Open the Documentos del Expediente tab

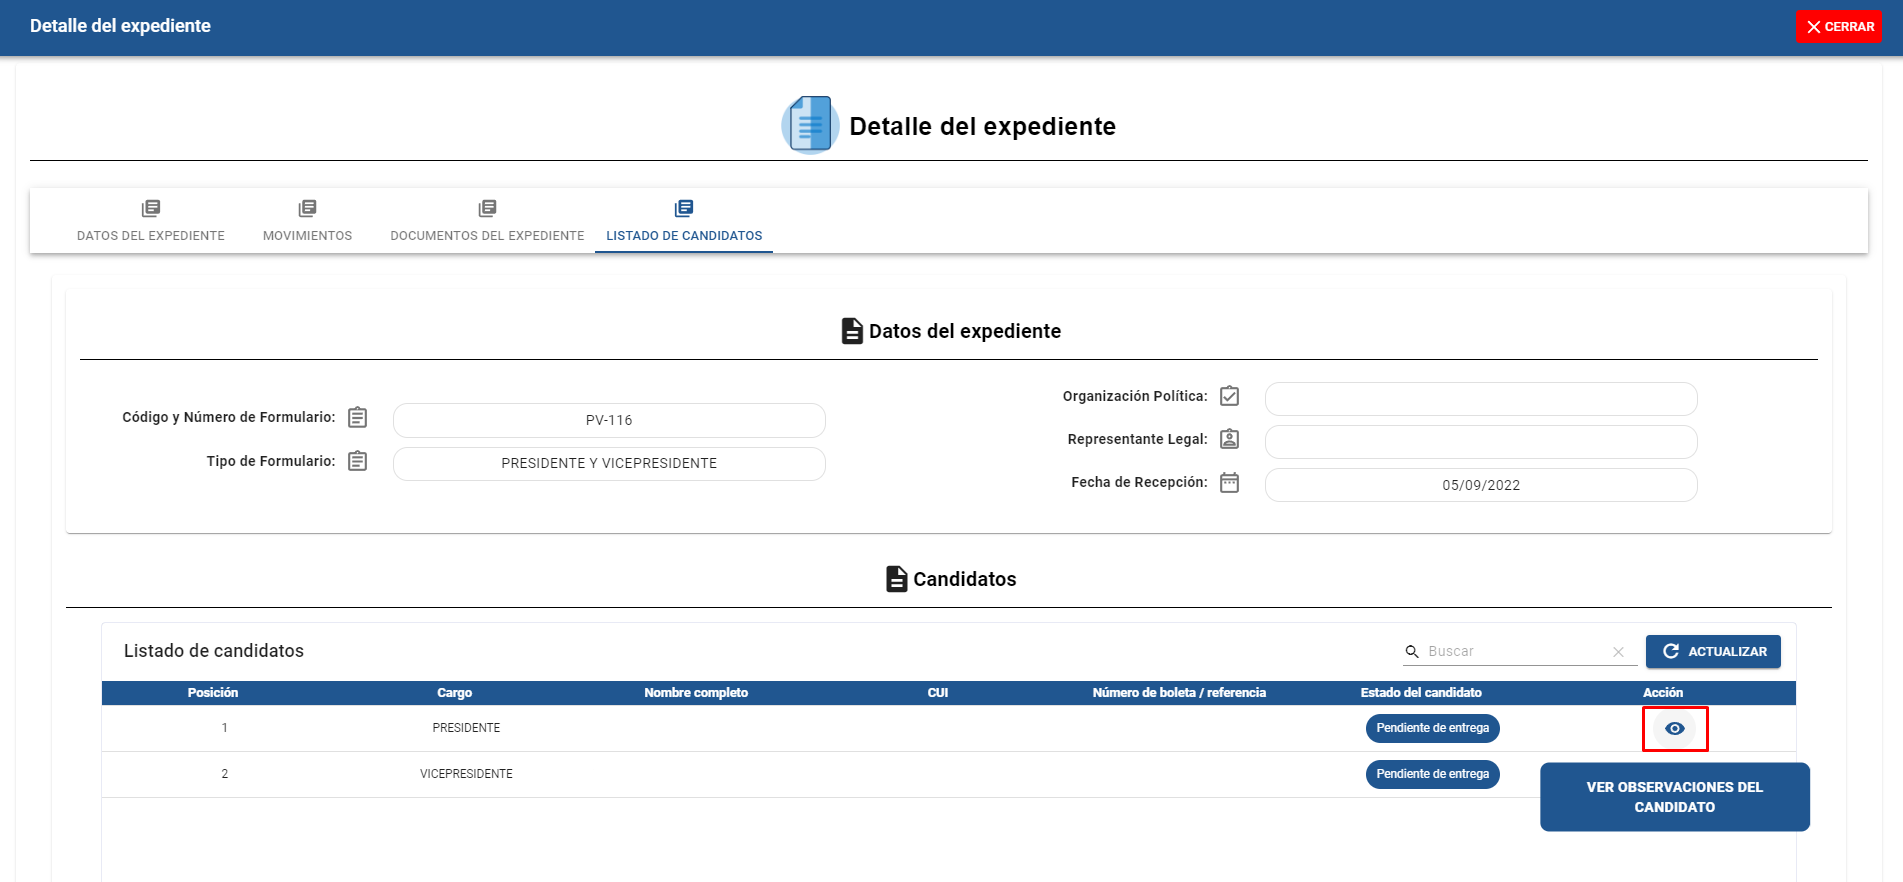coord(487,221)
